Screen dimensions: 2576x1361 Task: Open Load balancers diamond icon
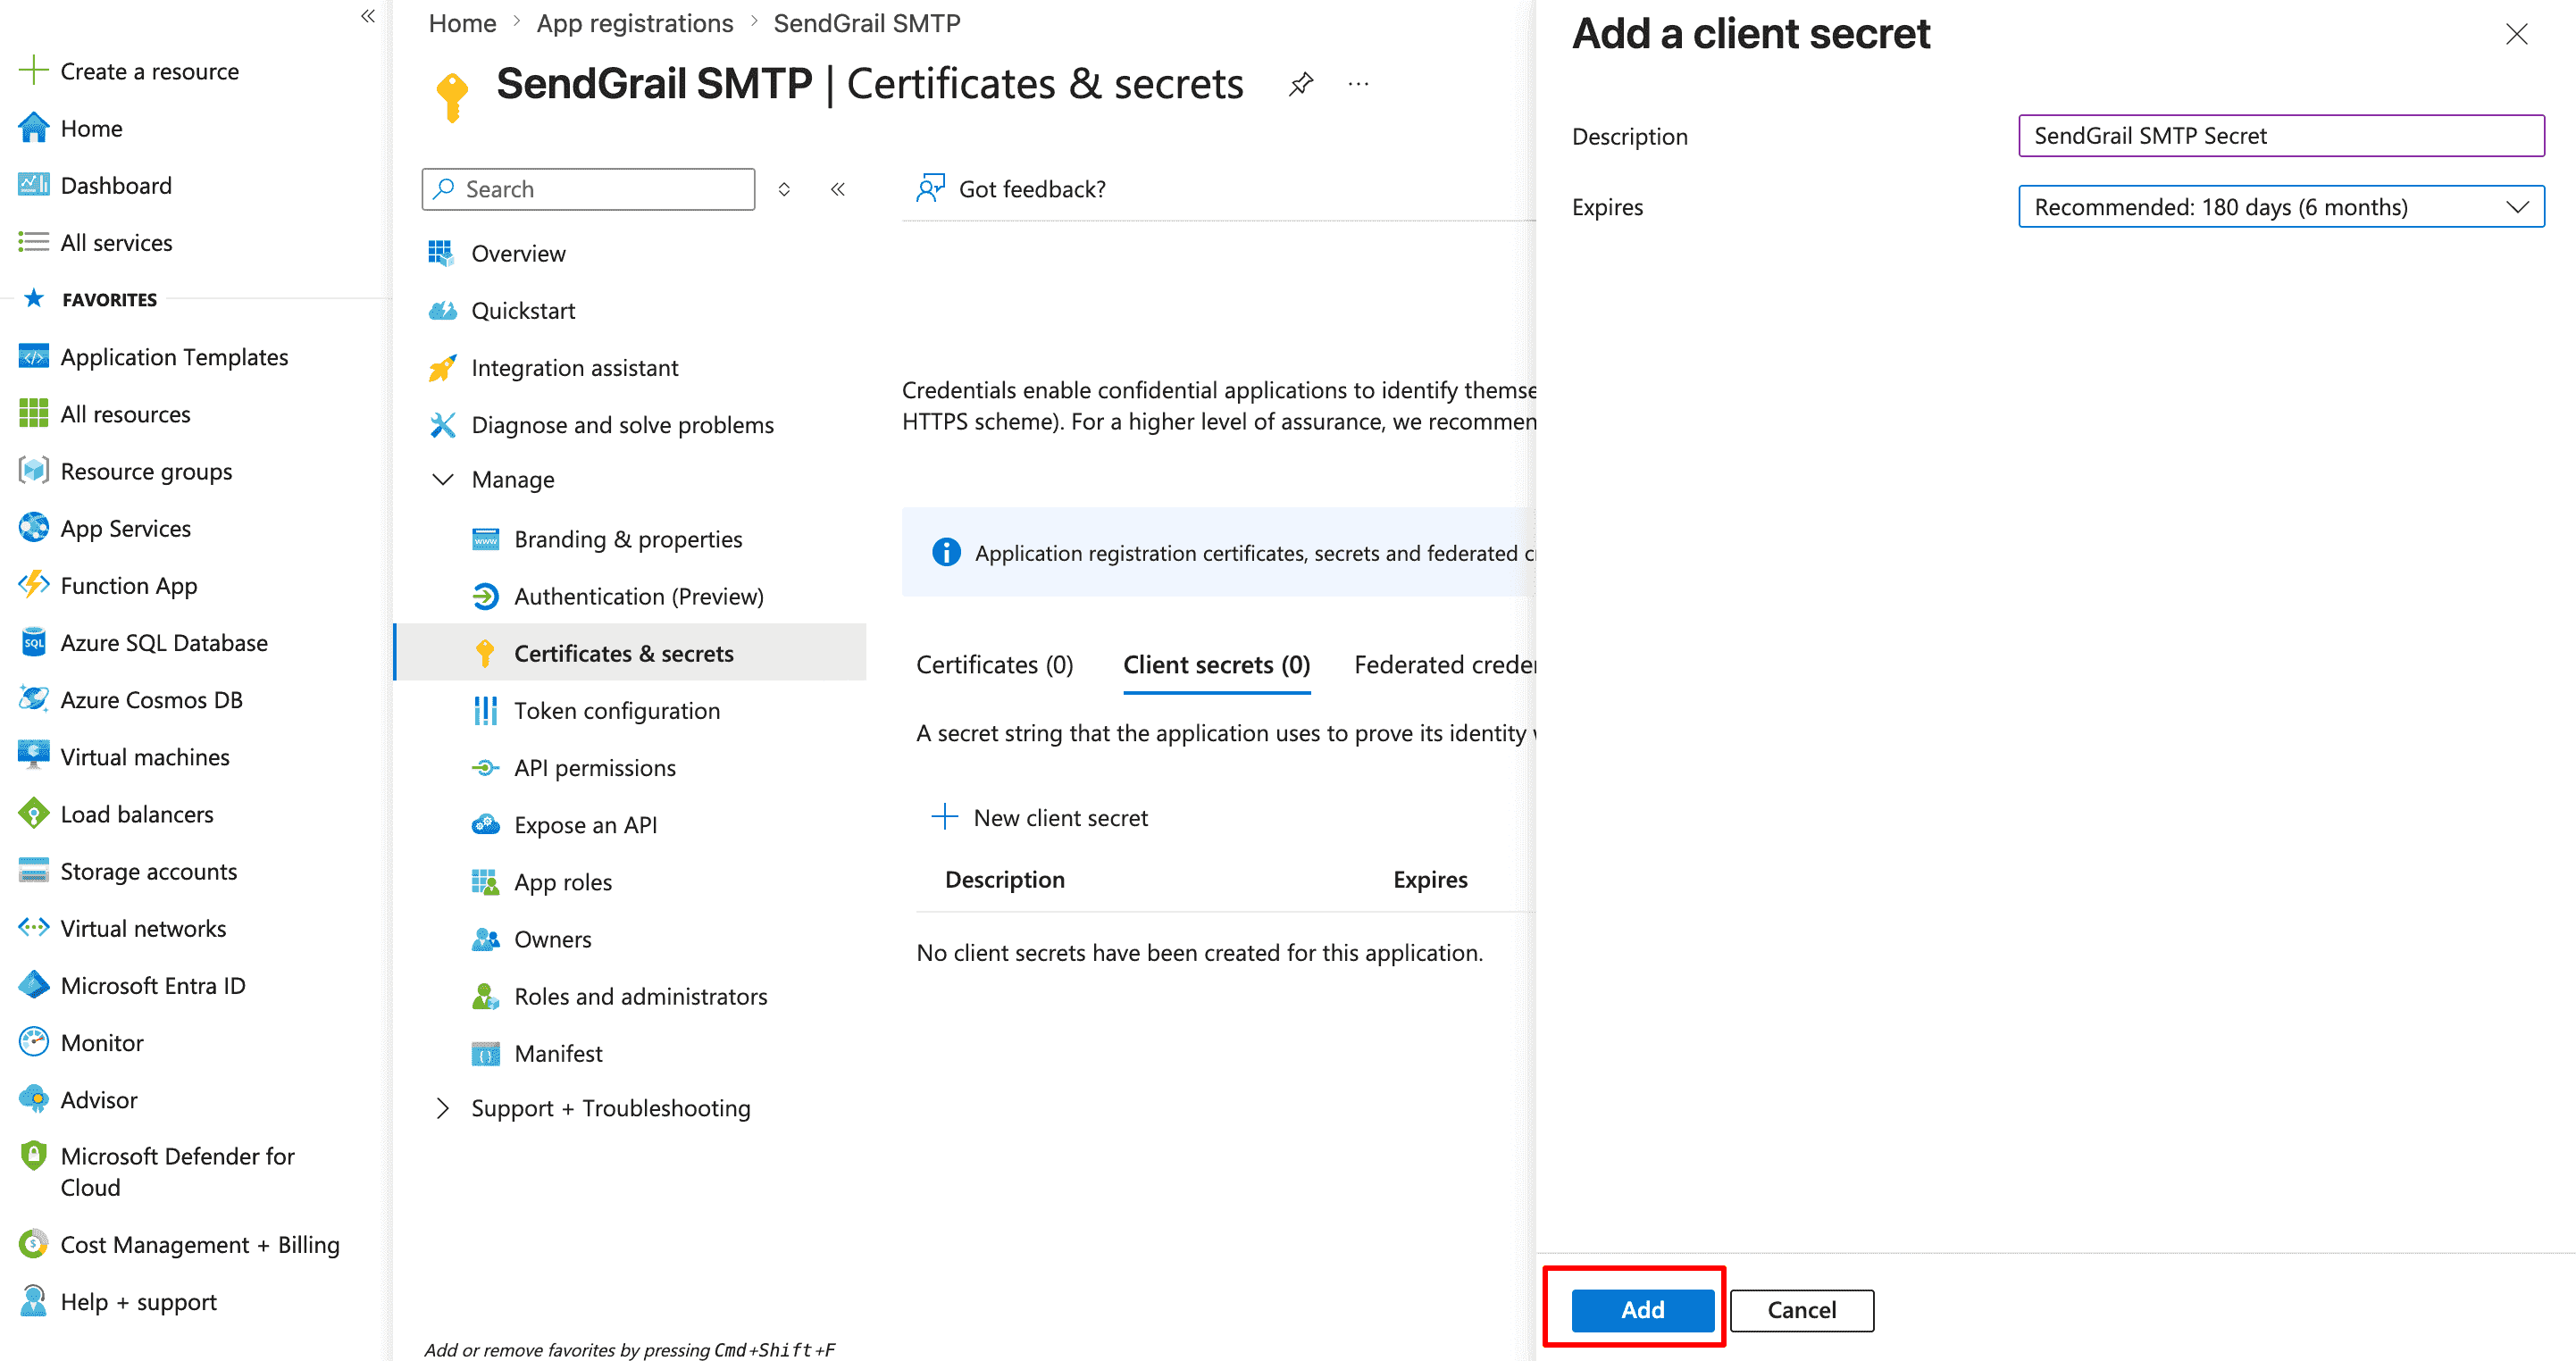click(x=33, y=814)
